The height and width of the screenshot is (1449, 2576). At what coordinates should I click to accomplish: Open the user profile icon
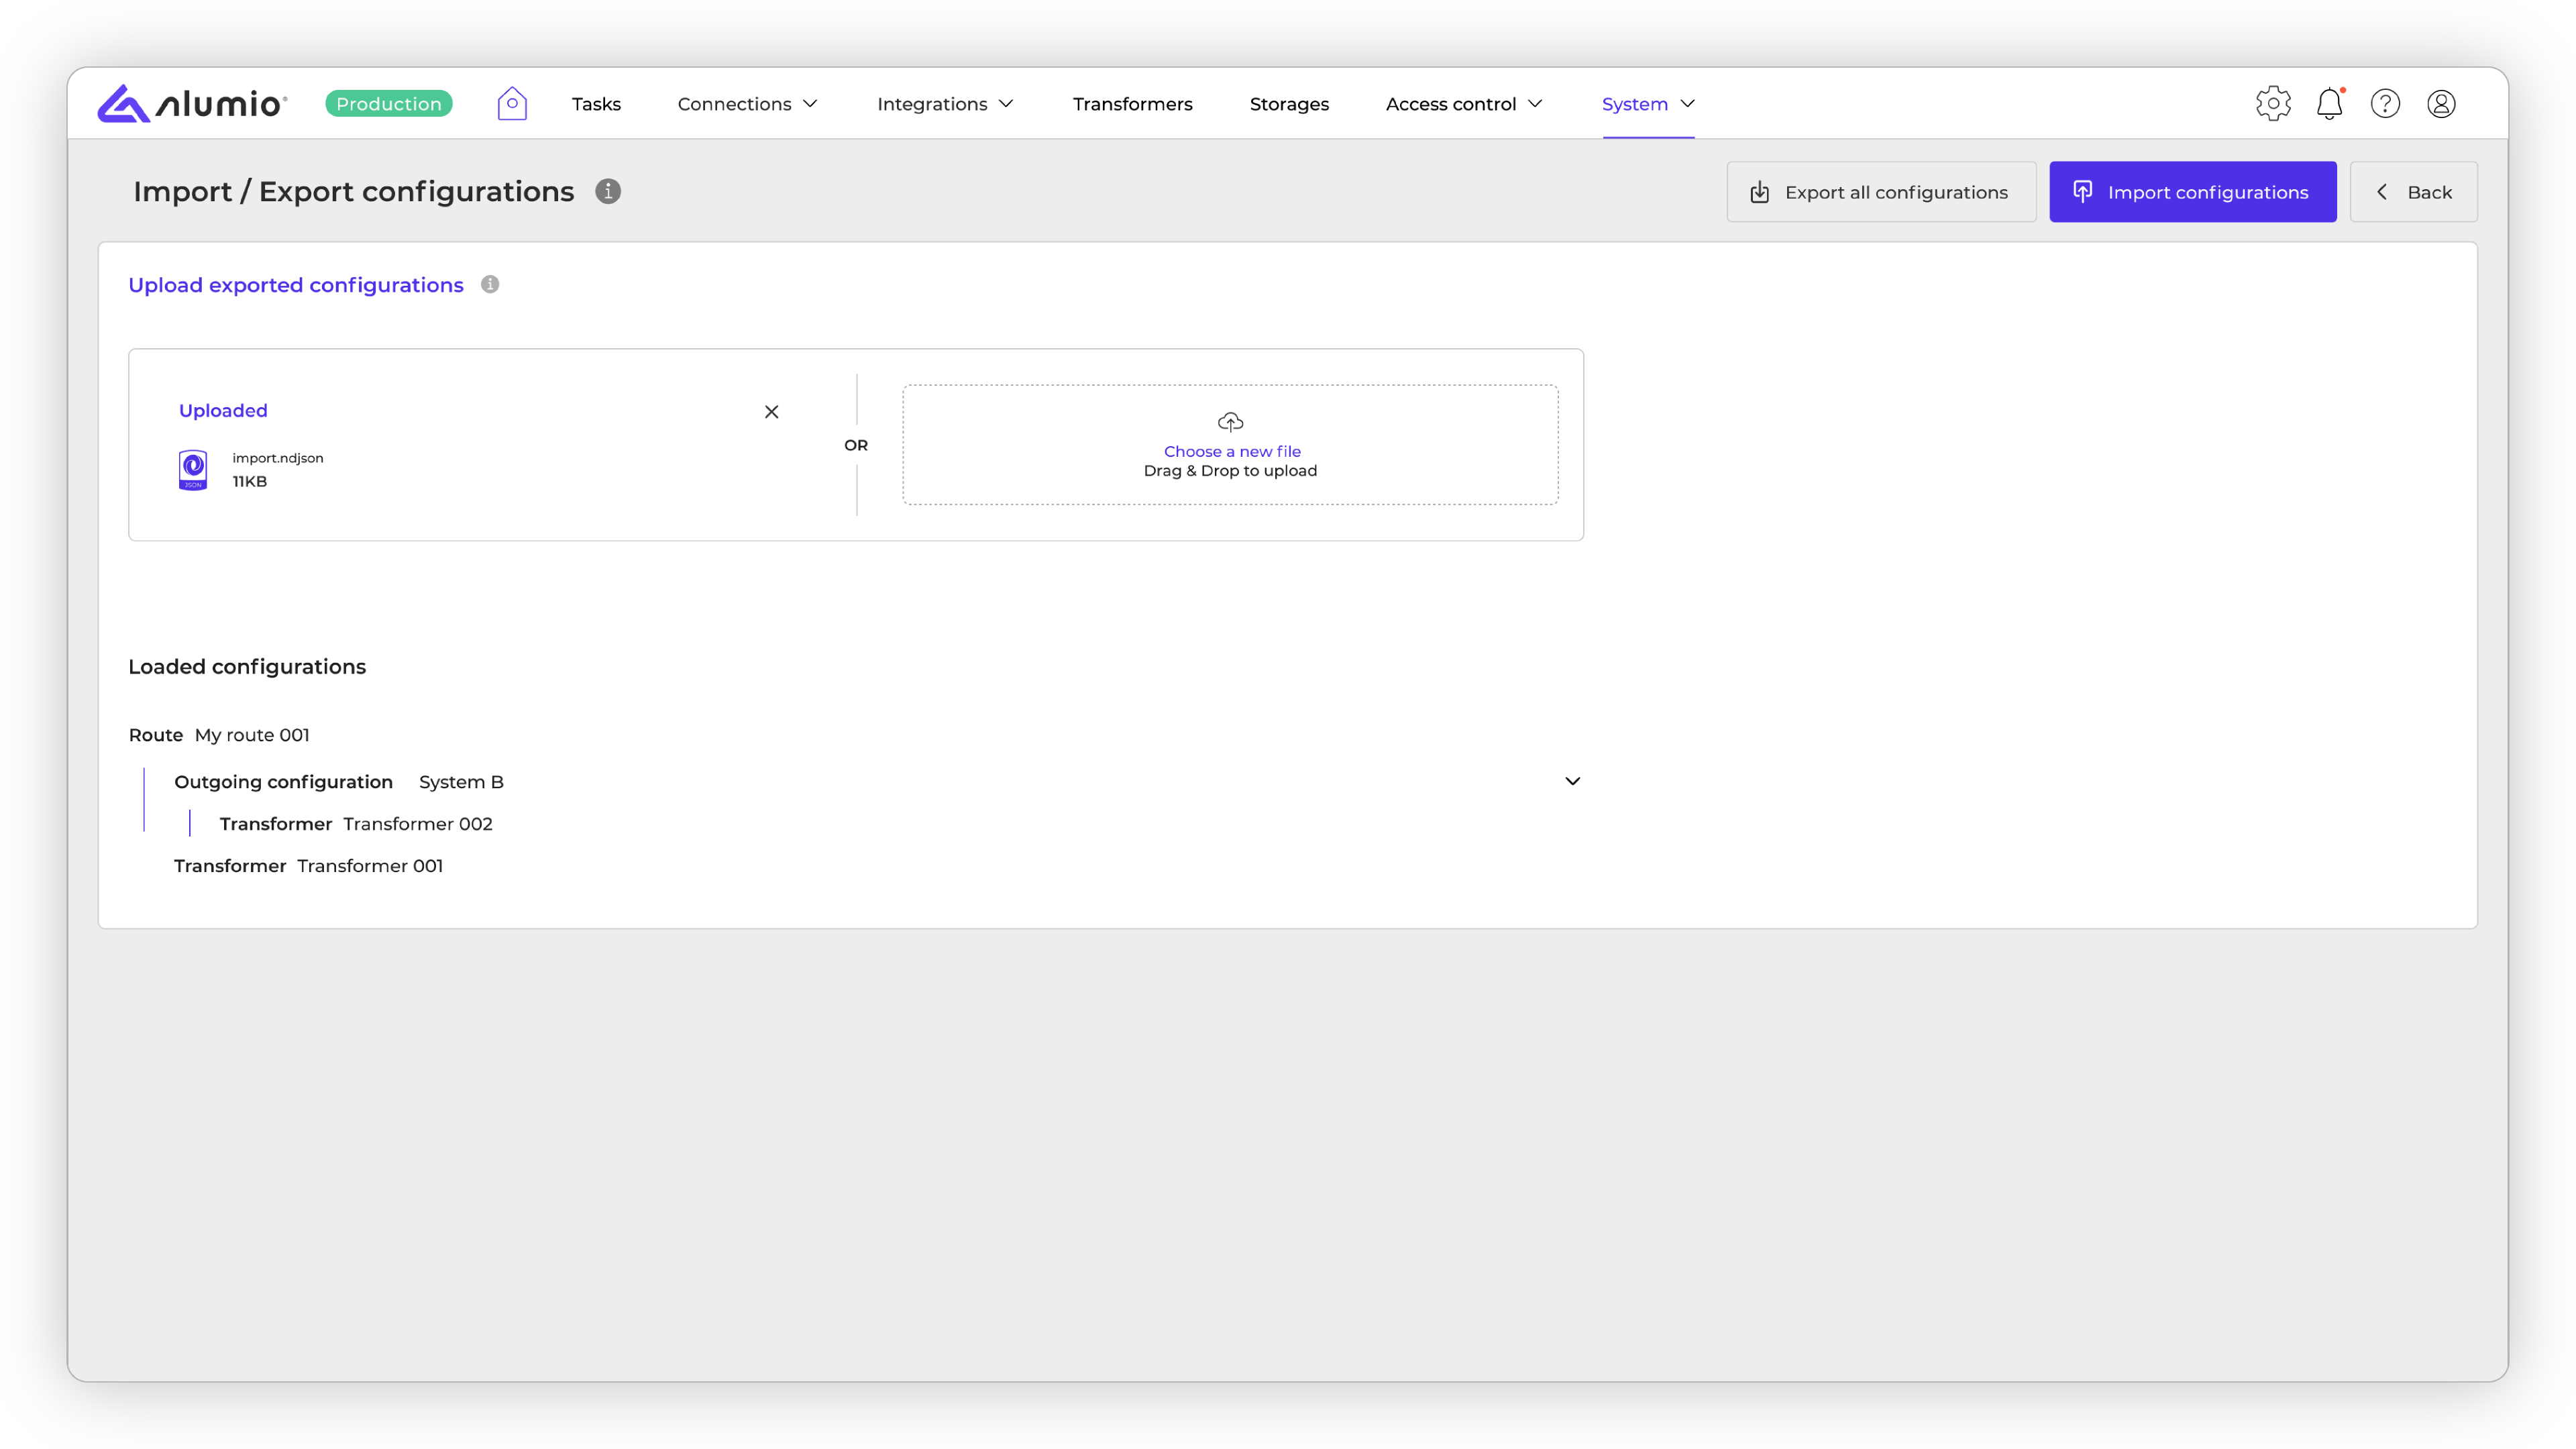(x=2441, y=103)
